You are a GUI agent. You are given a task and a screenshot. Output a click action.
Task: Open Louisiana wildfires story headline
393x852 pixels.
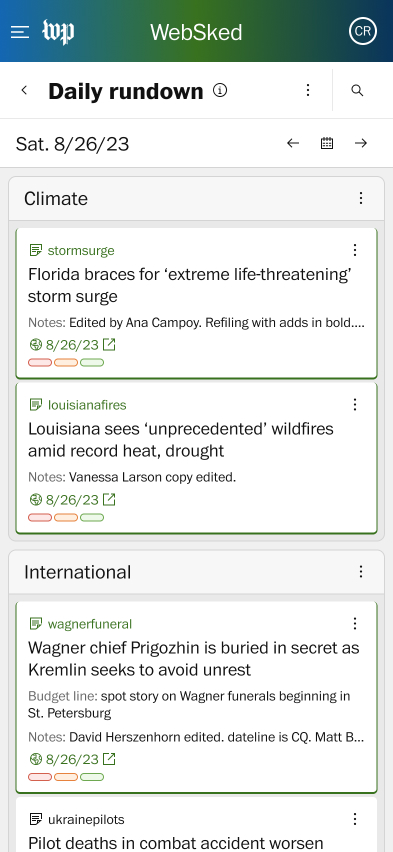(x=181, y=440)
